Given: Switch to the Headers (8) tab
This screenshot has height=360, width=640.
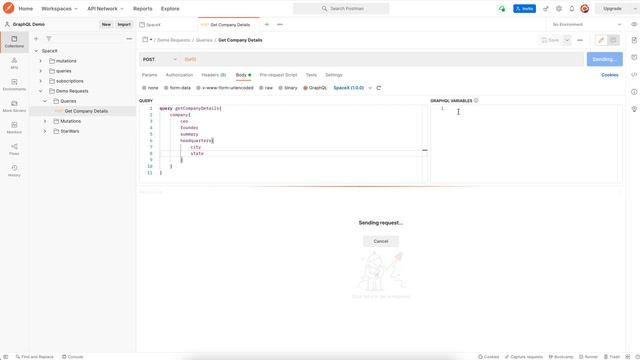Looking at the screenshot, I should click(x=213, y=75).
